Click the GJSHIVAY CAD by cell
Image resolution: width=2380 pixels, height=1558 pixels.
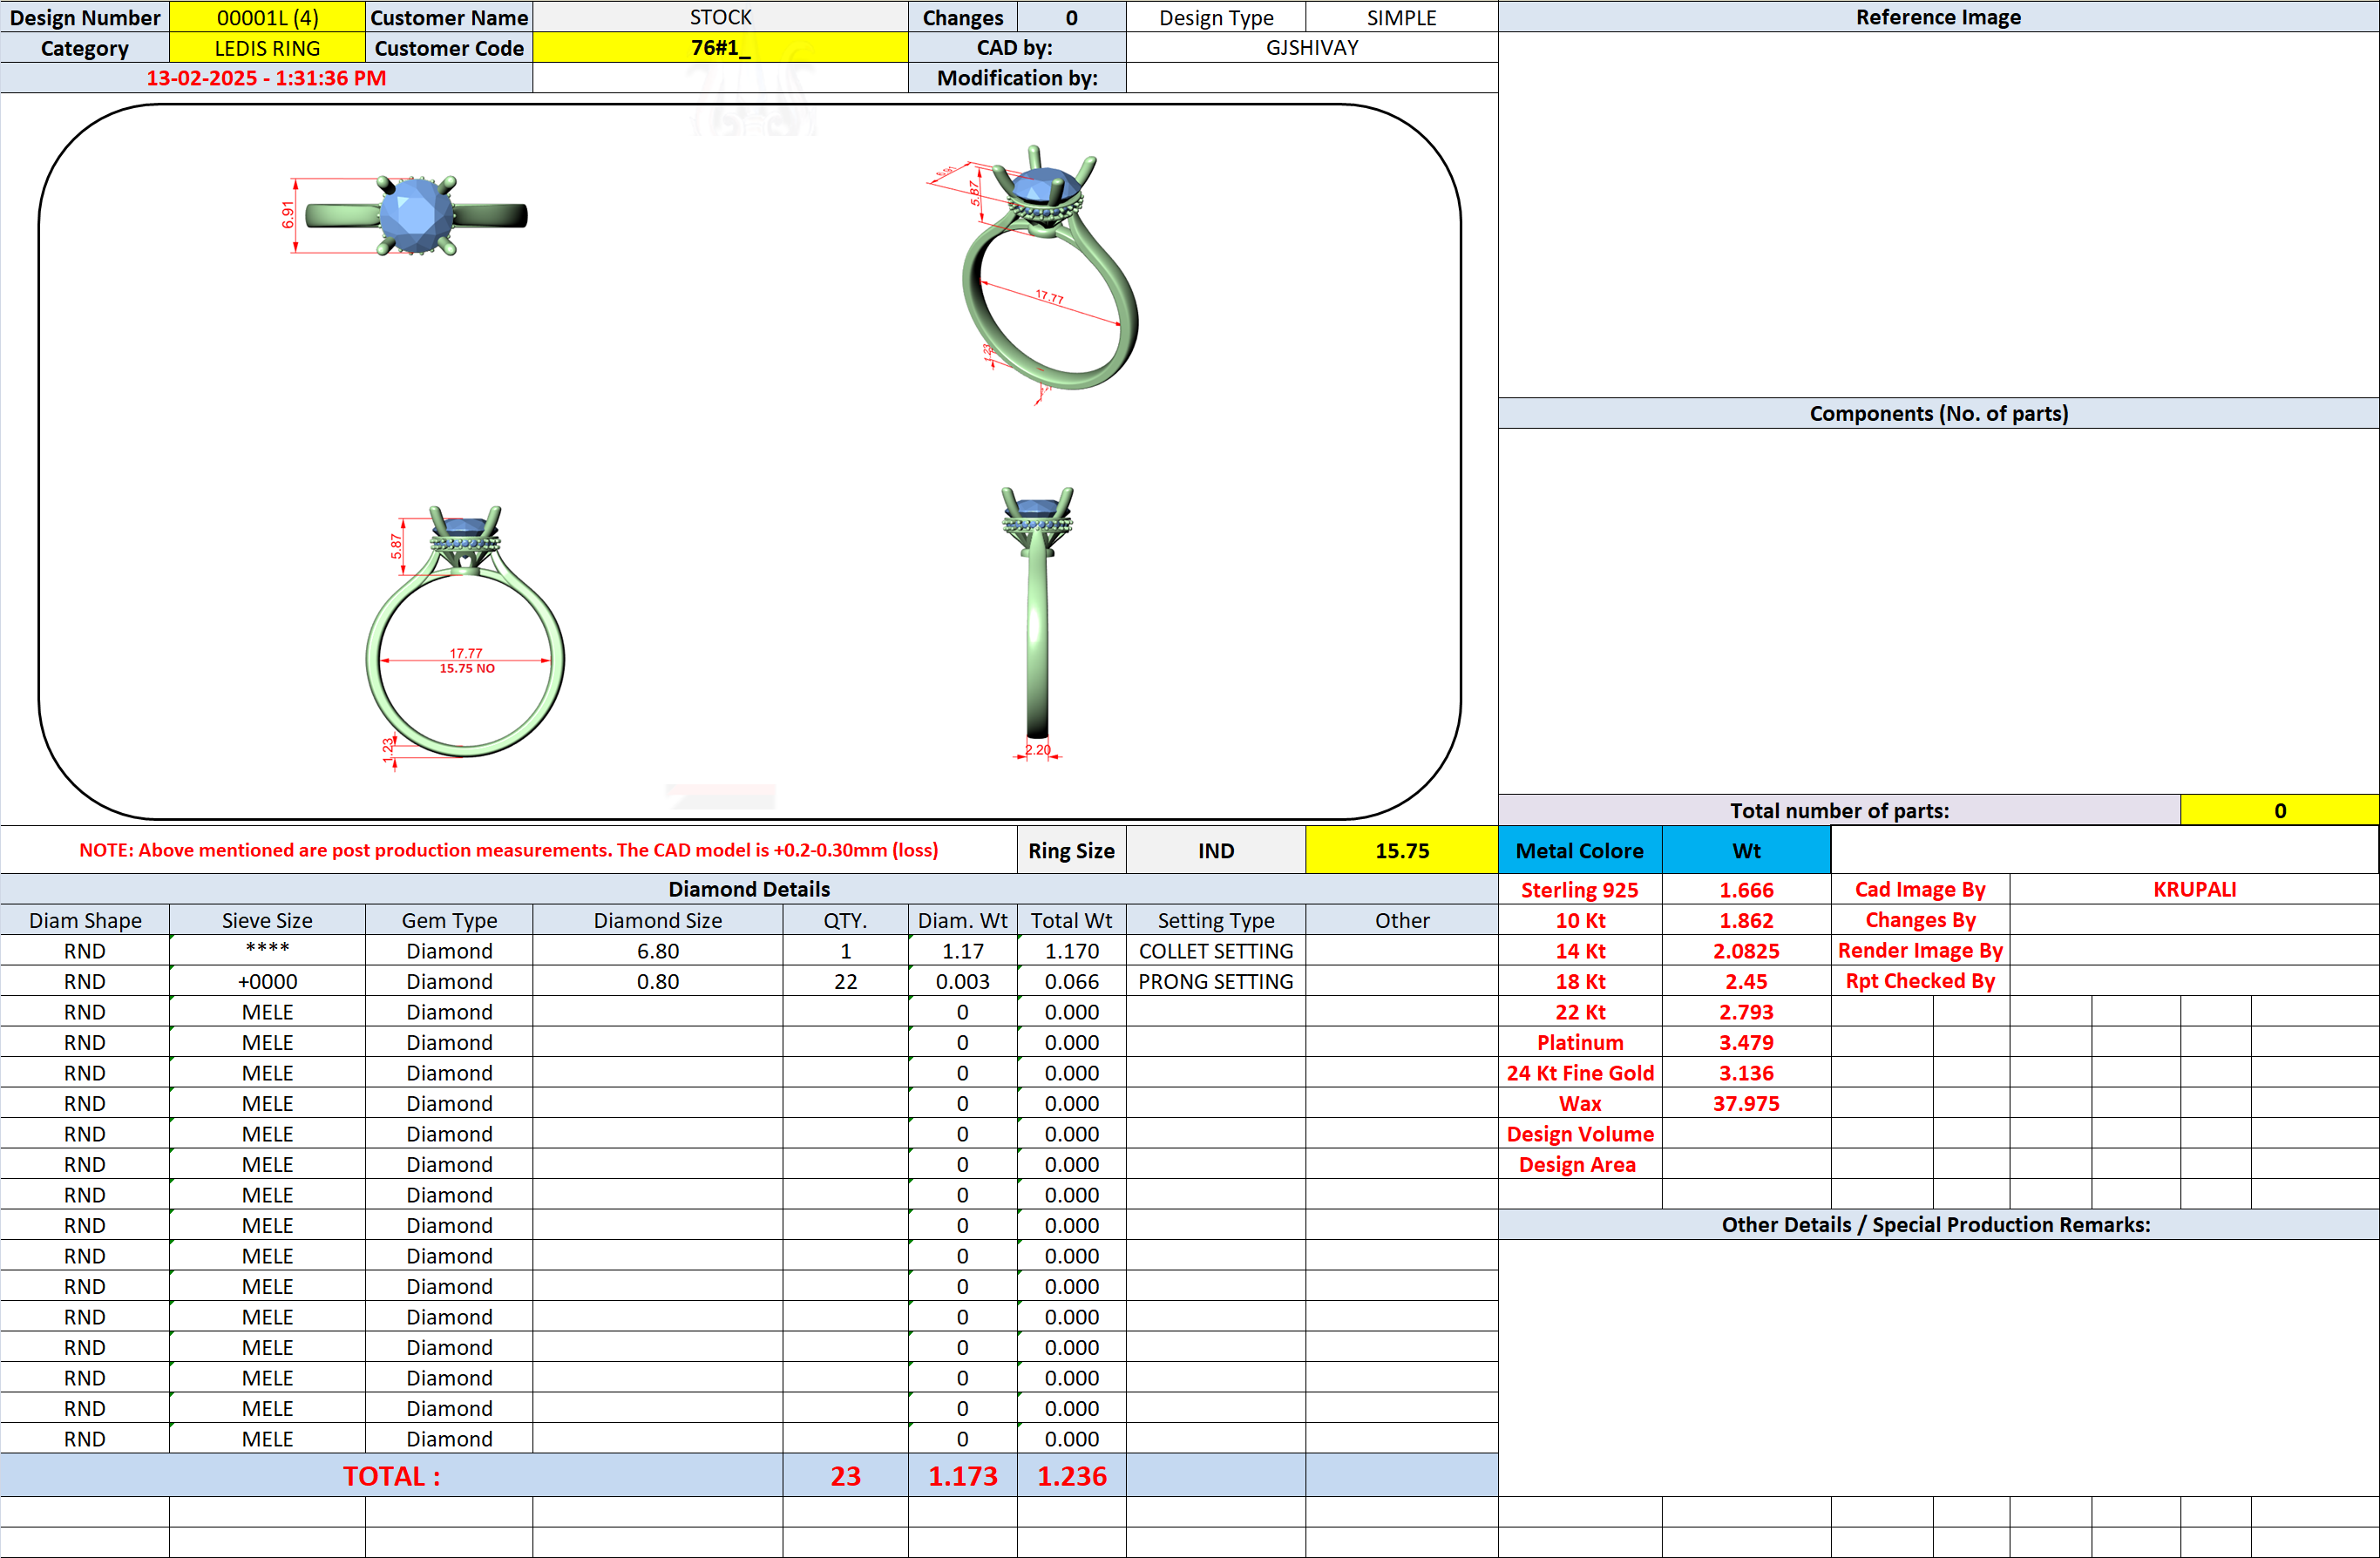[x=1312, y=48]
